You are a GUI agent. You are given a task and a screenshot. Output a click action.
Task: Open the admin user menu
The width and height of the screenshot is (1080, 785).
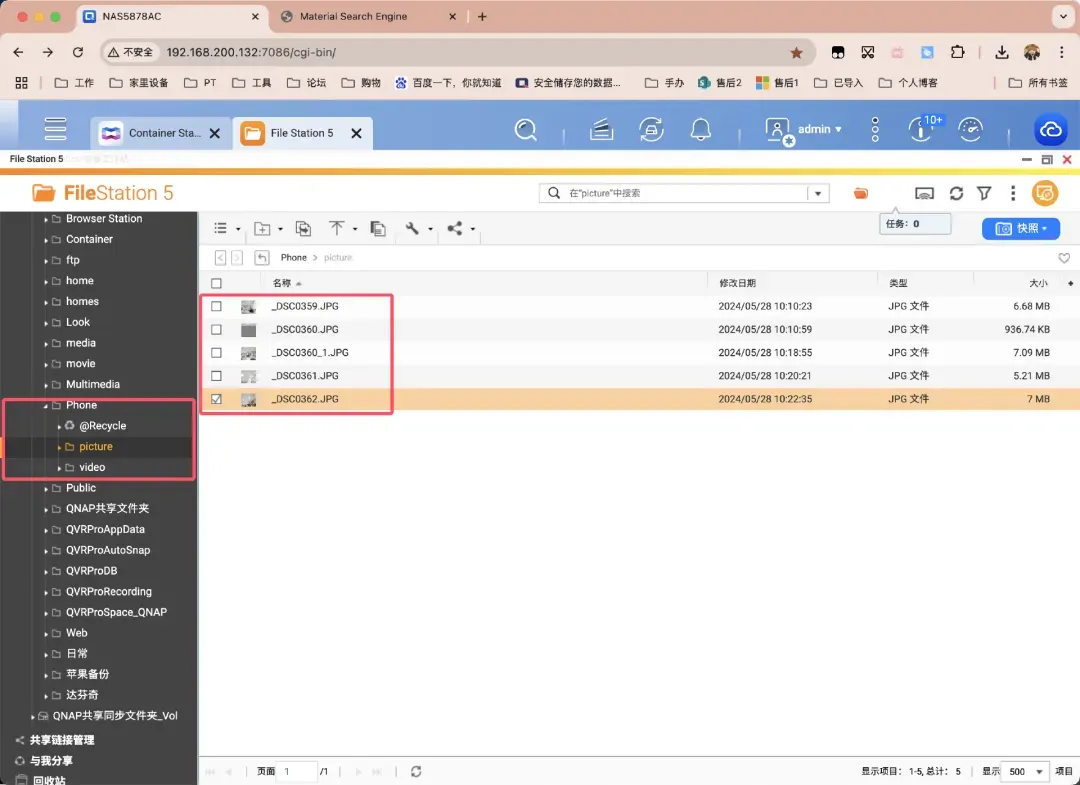tap(805, 129)
